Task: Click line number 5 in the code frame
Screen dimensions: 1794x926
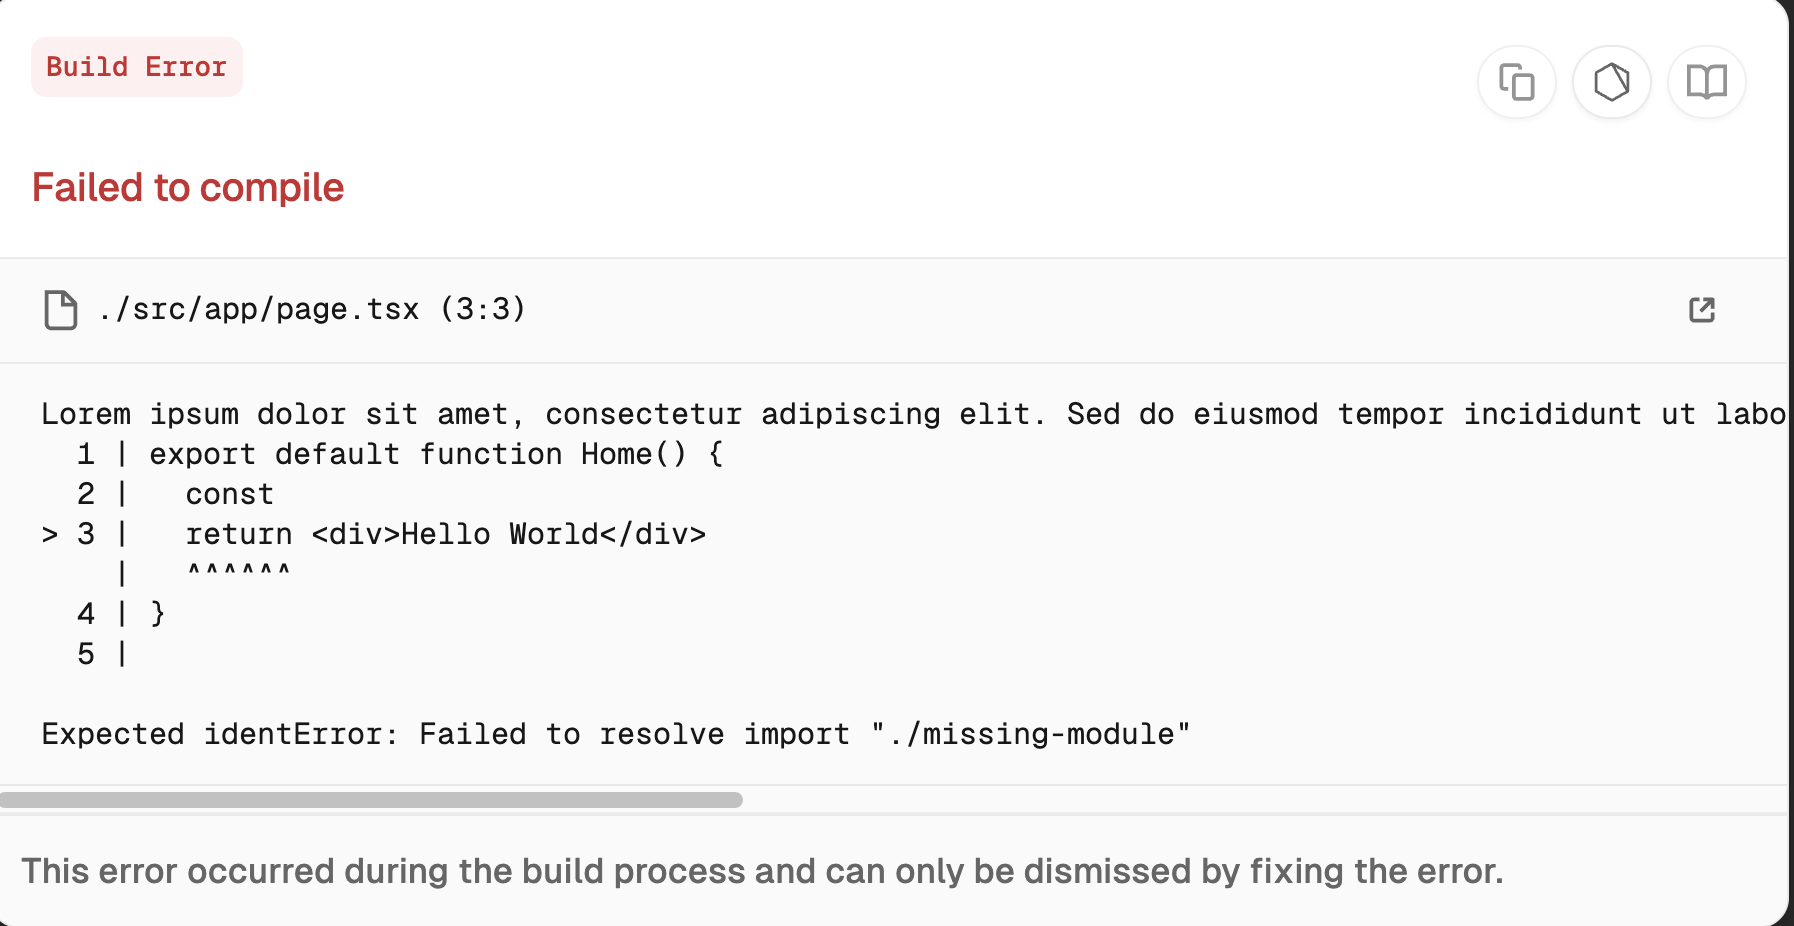Action: click(86, 654)
